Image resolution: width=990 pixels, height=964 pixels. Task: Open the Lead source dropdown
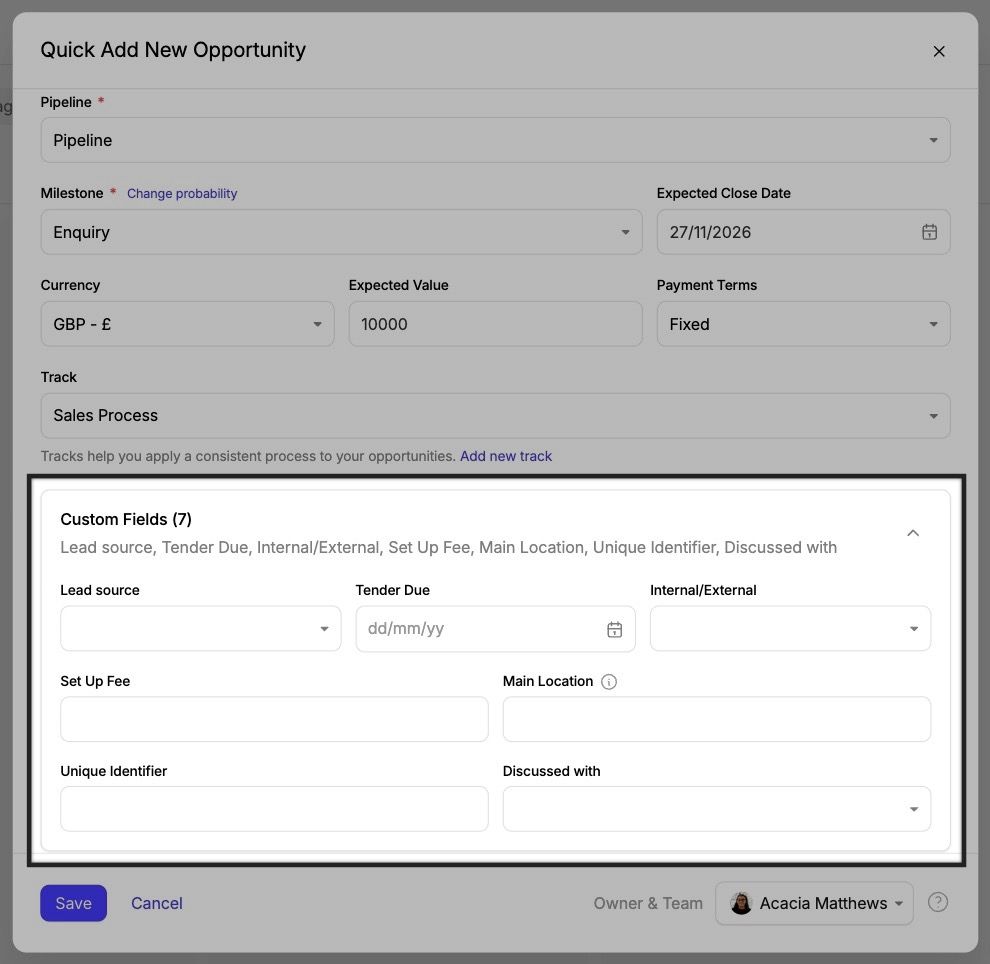(201, 629)
